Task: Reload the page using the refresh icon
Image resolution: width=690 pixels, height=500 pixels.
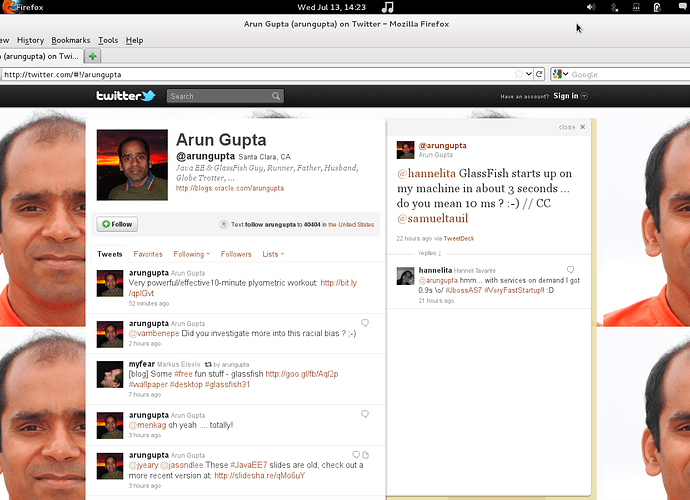Action: coord(540,74)
